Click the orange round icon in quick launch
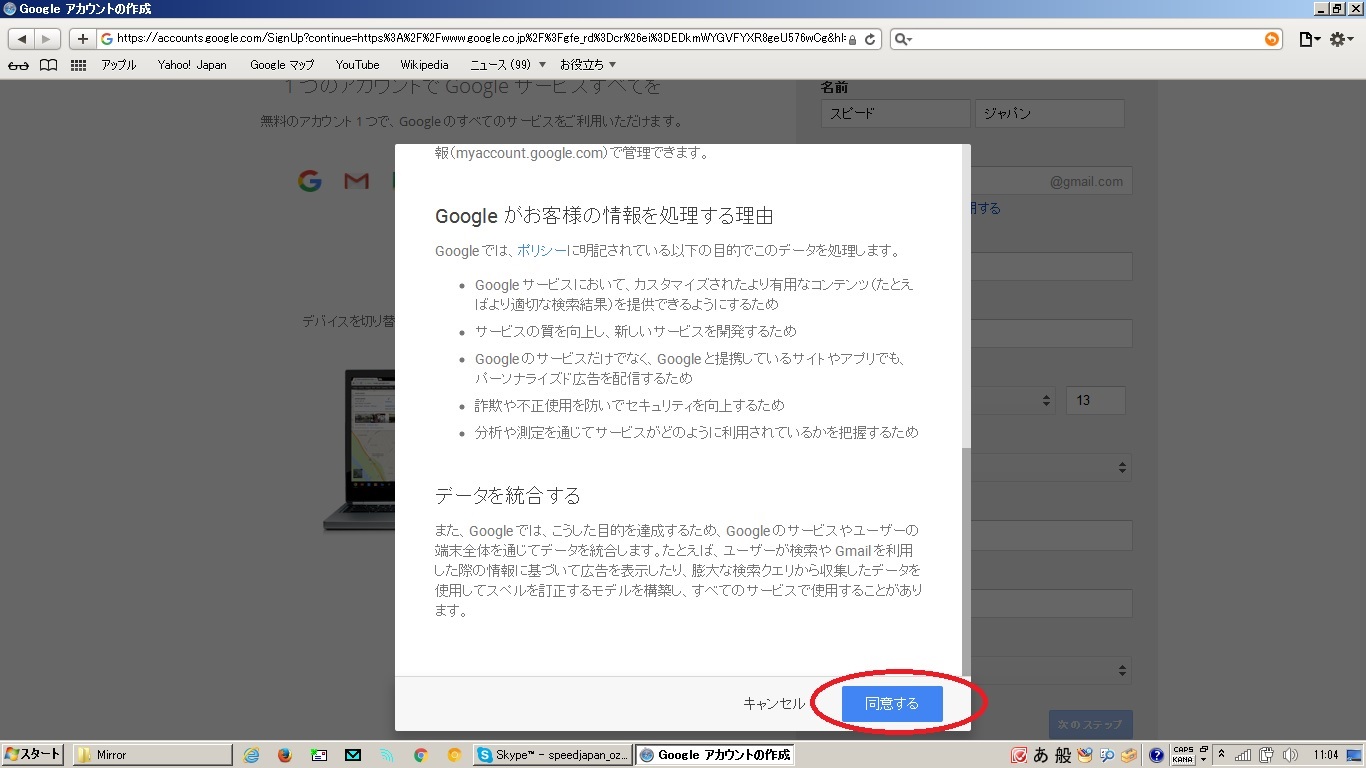 coord(454,756)
